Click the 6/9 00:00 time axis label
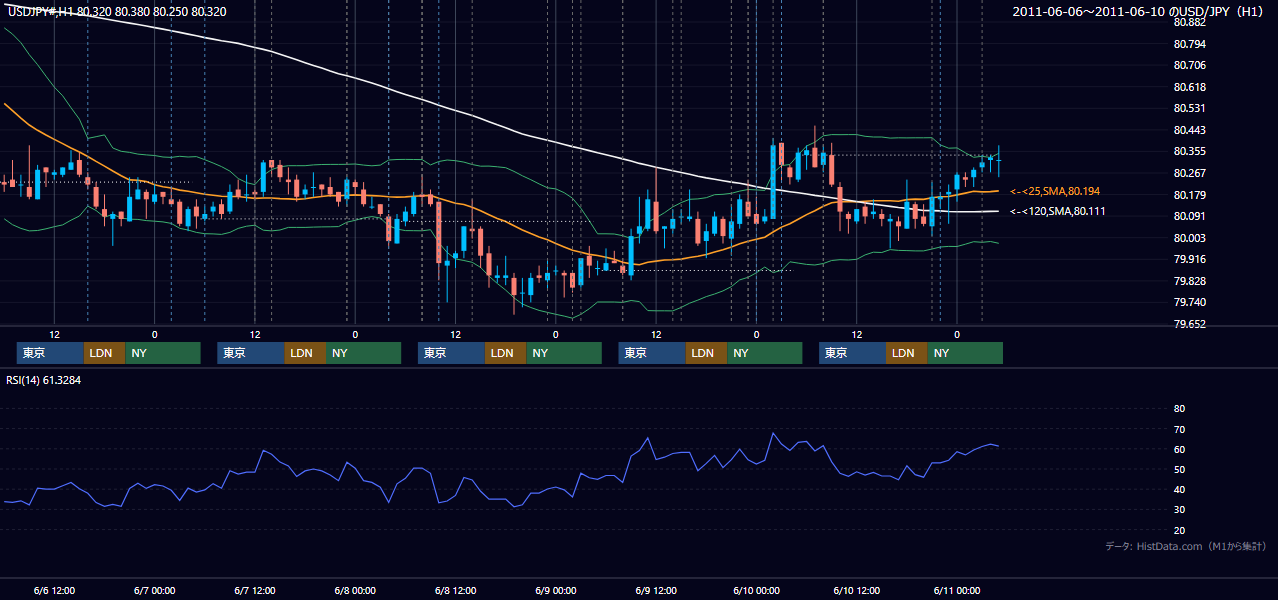Image resolution: width=1278 pixels, height=600 pixels. click(555, 590)
